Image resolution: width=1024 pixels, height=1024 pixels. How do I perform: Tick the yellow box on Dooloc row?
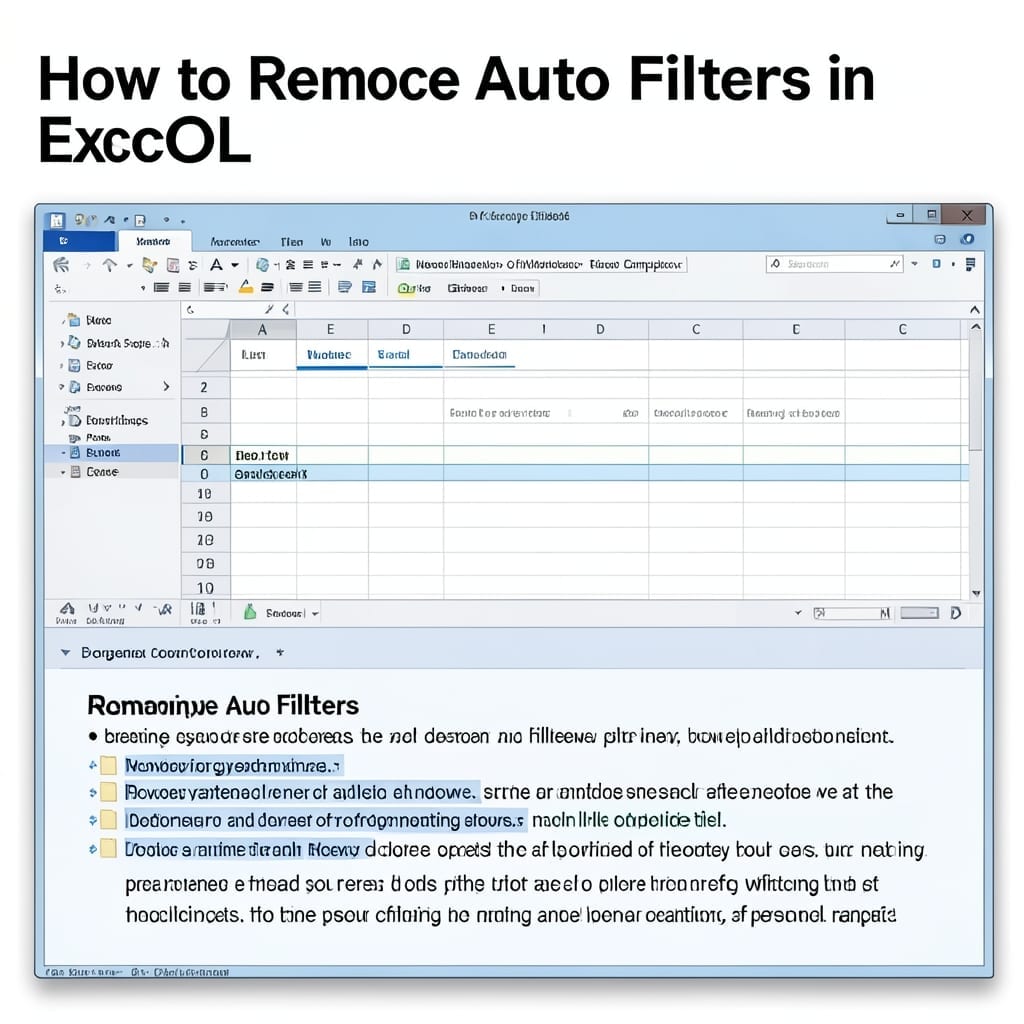click(x=108, y=848)
